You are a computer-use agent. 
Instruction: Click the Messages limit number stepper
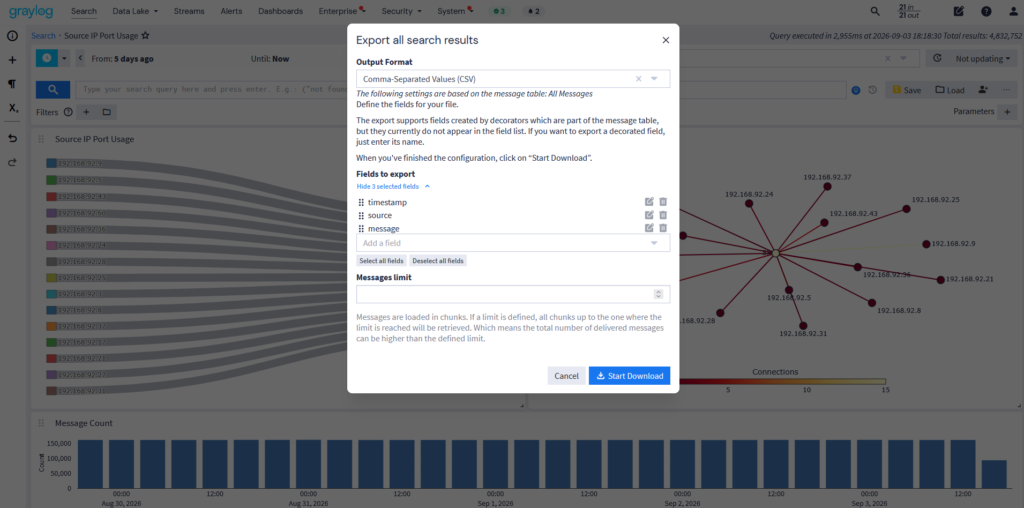tap(658, 294)
